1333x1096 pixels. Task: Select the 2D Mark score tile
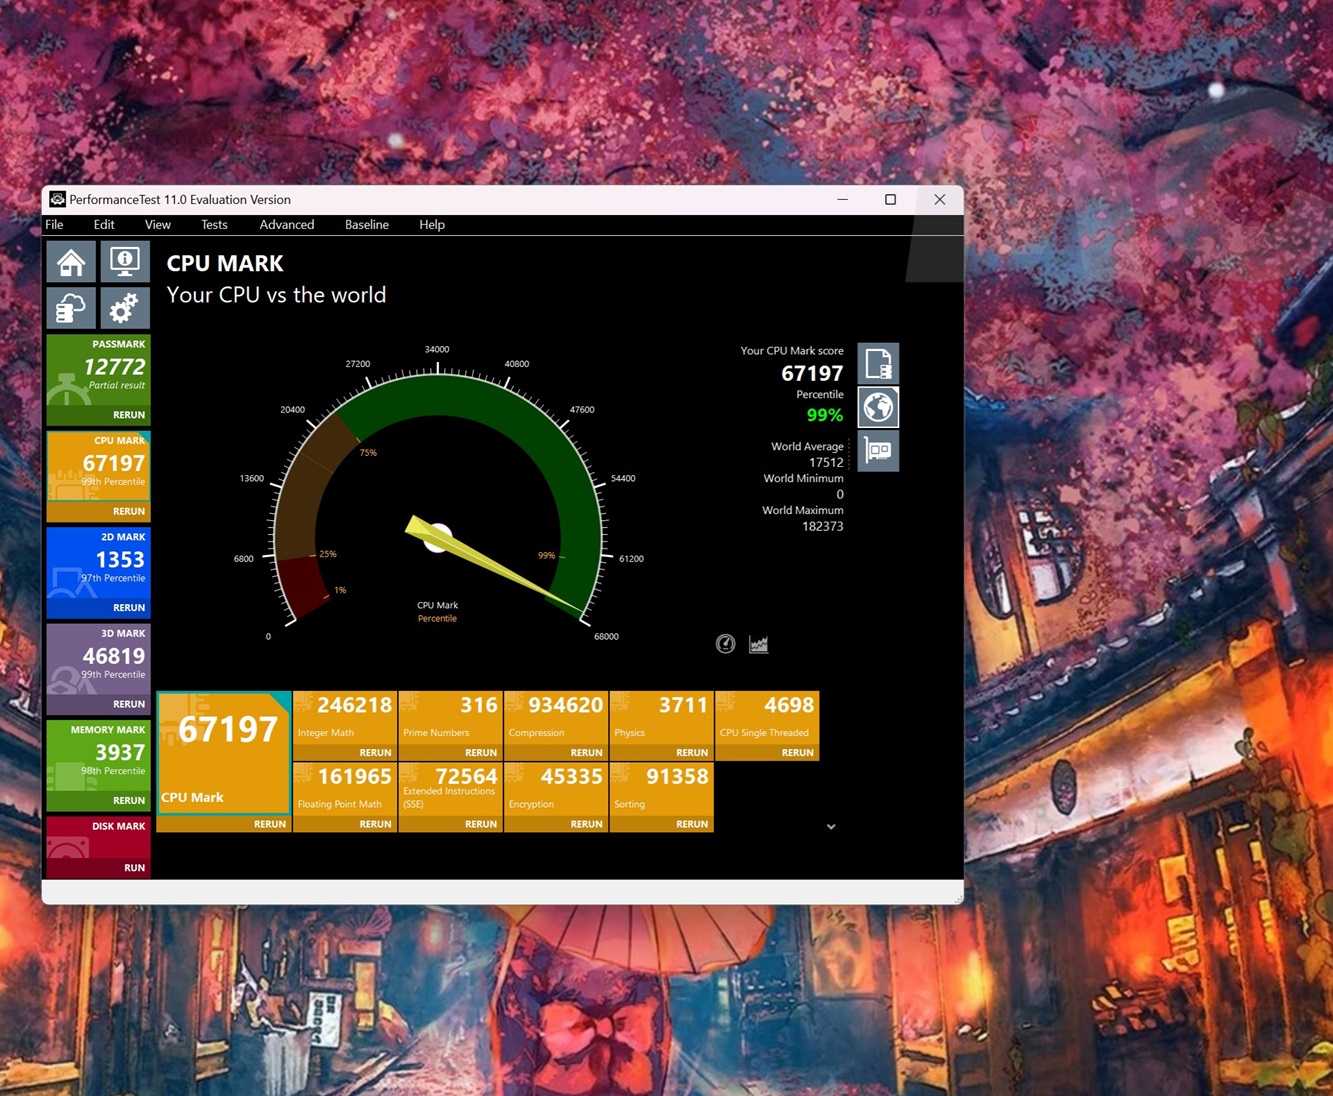(x=98, y=562)
